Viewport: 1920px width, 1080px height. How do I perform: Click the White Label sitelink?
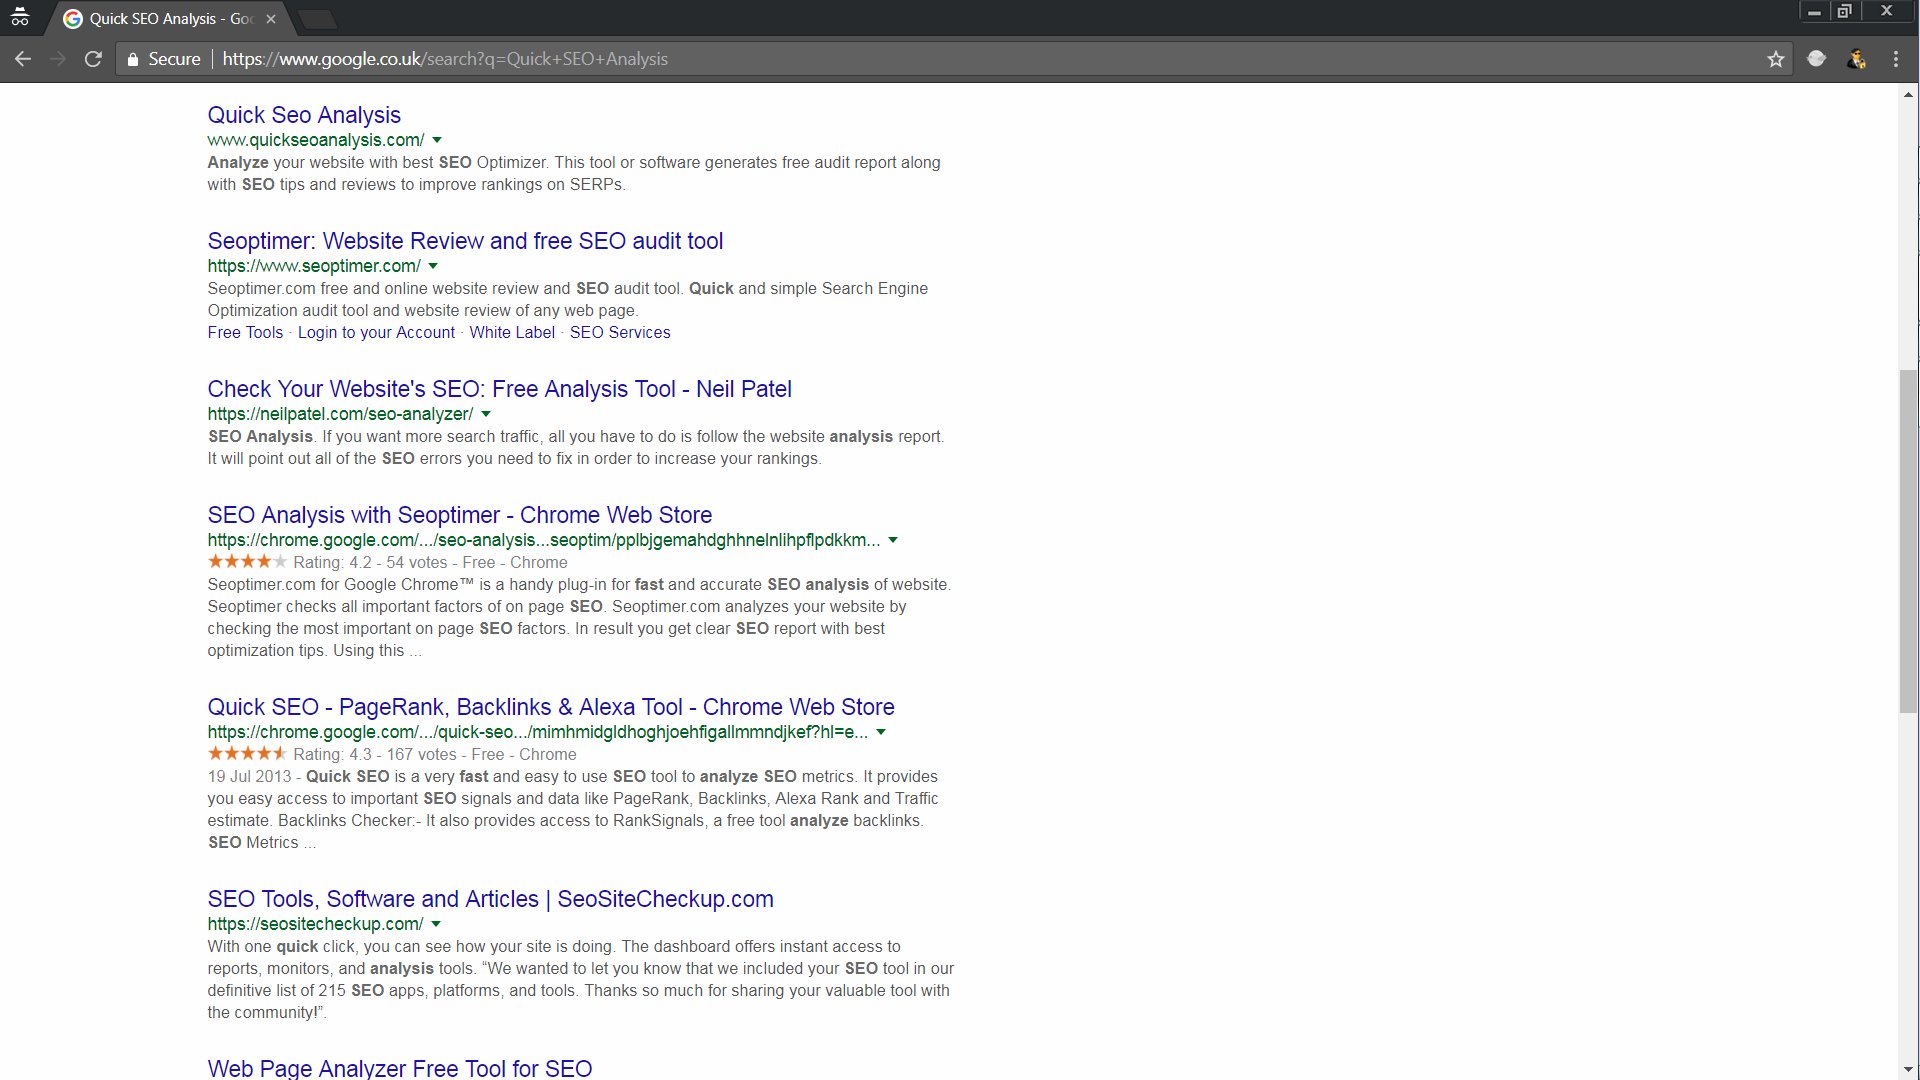[512, 333]
